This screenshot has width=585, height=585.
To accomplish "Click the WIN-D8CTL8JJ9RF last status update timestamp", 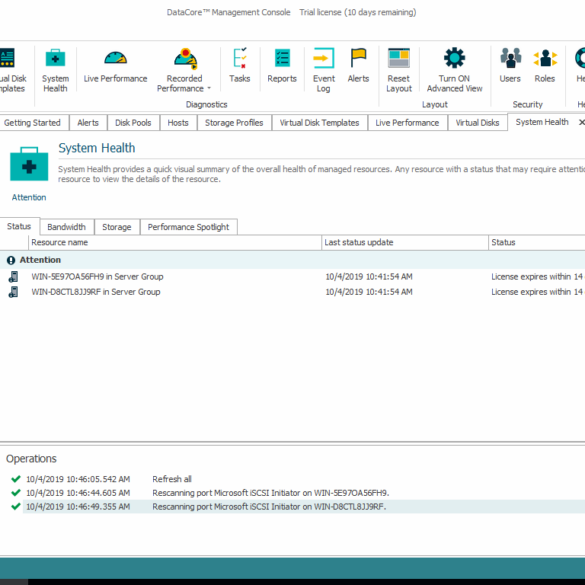I will [x=369, y=292].
